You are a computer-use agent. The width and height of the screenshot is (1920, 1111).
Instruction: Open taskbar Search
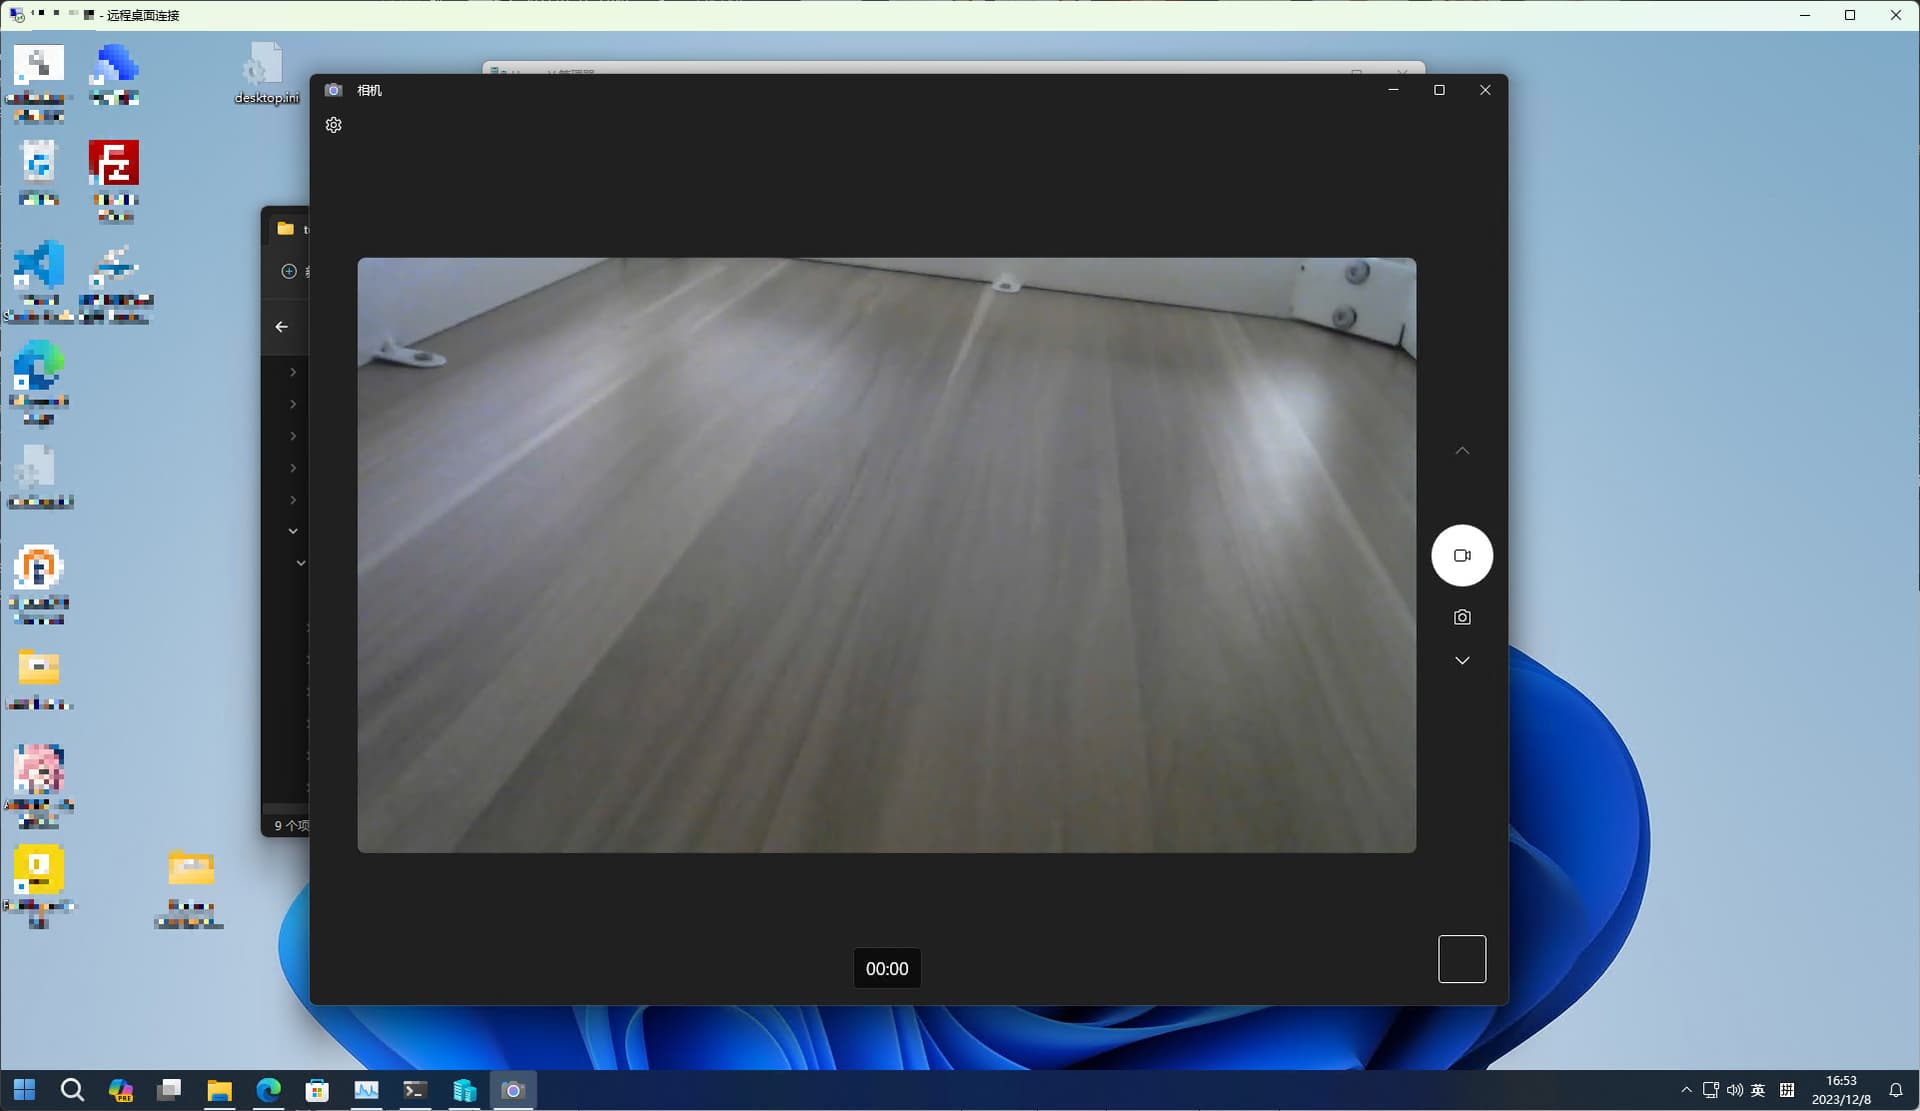coord(72,1090)
